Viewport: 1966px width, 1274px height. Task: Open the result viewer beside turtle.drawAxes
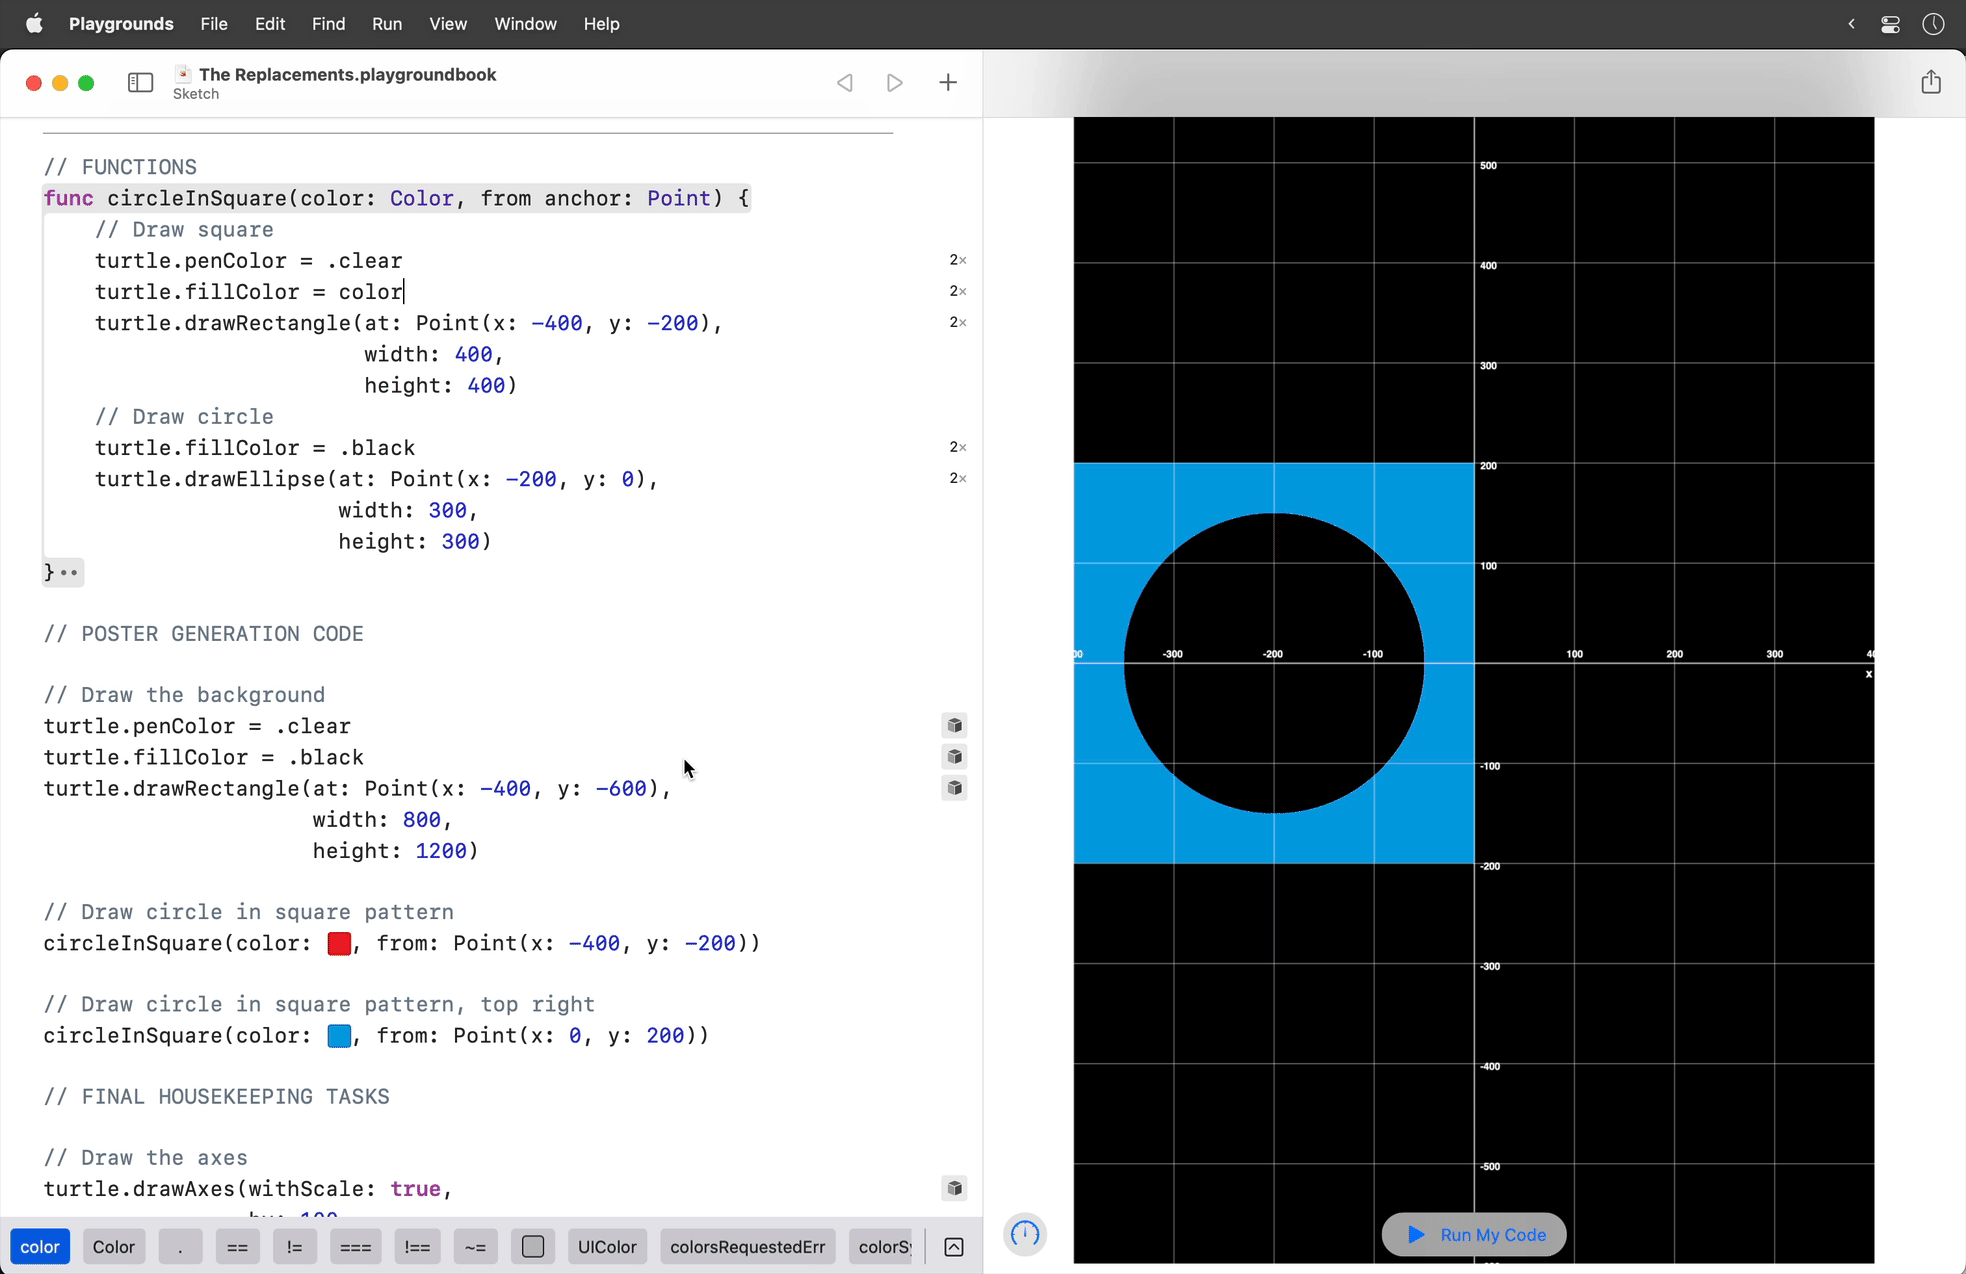coord(954,1188)
